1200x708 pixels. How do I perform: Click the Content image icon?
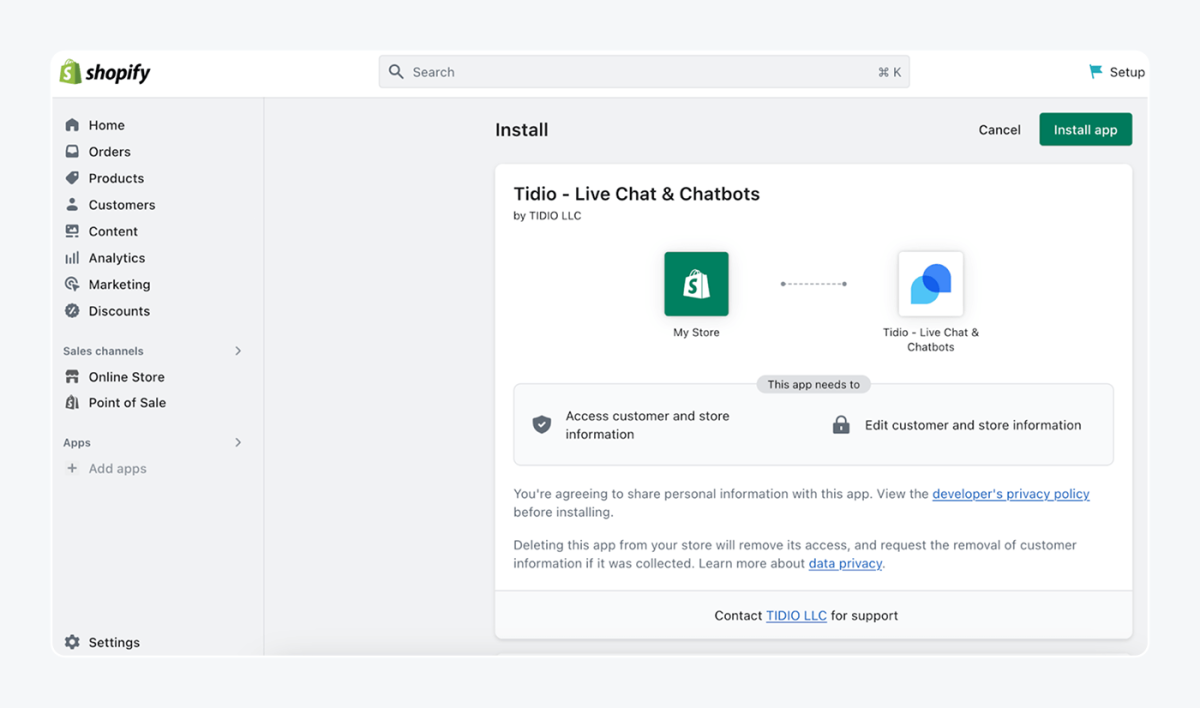pos(72,231)
